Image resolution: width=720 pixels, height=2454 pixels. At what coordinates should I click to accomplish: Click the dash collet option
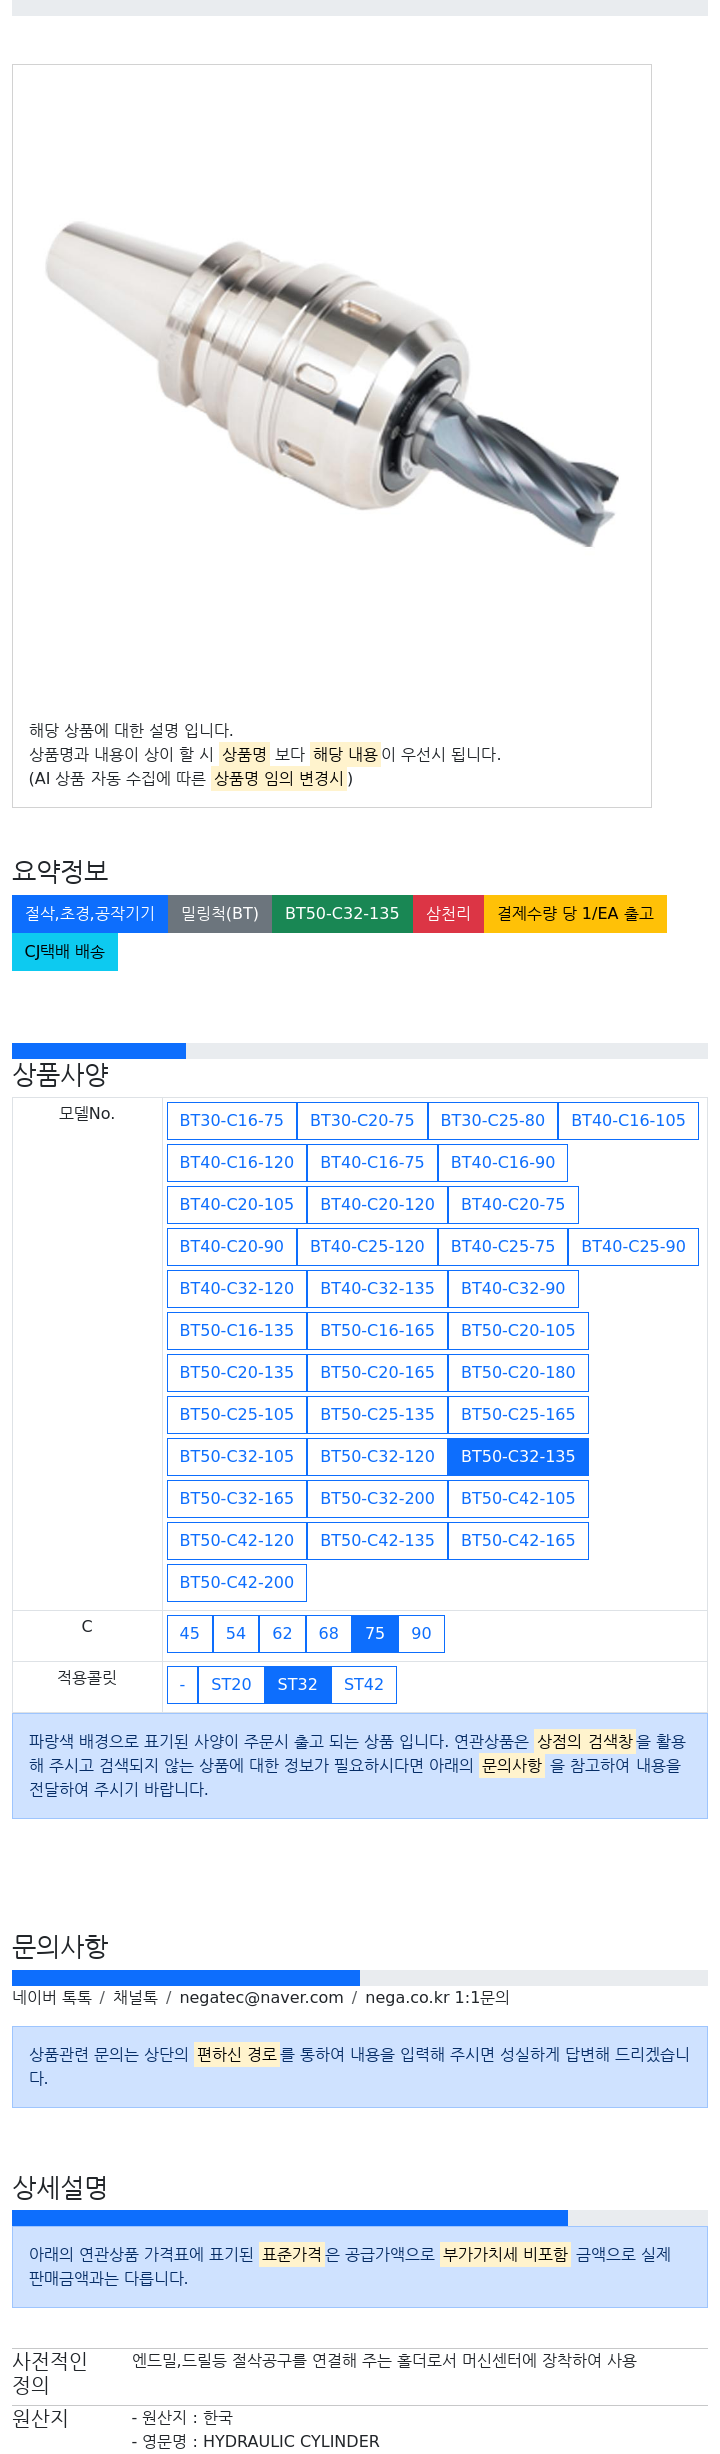pos(182,1684)
